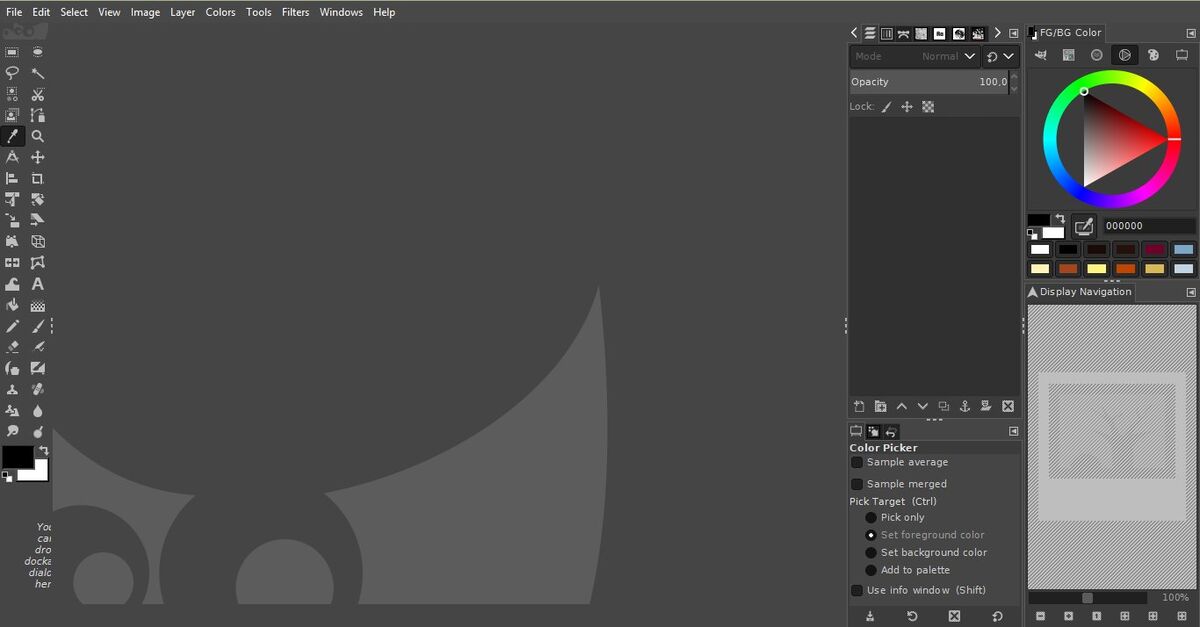
Task: Open the layer Mode dropdown
Action: point(914,57)
